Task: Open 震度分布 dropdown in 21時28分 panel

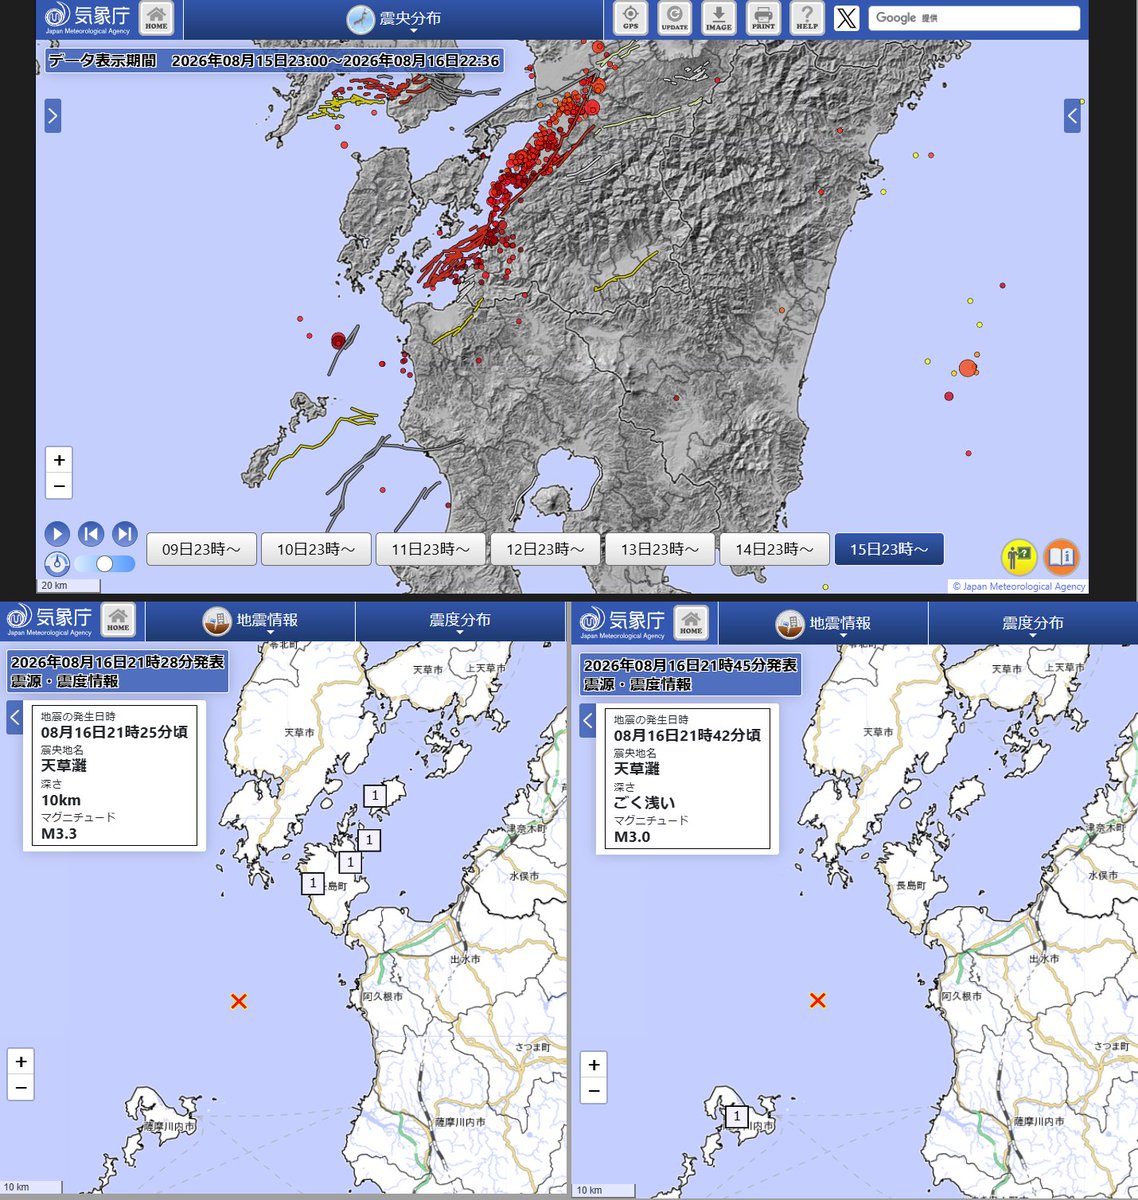Action: (460, 621)
